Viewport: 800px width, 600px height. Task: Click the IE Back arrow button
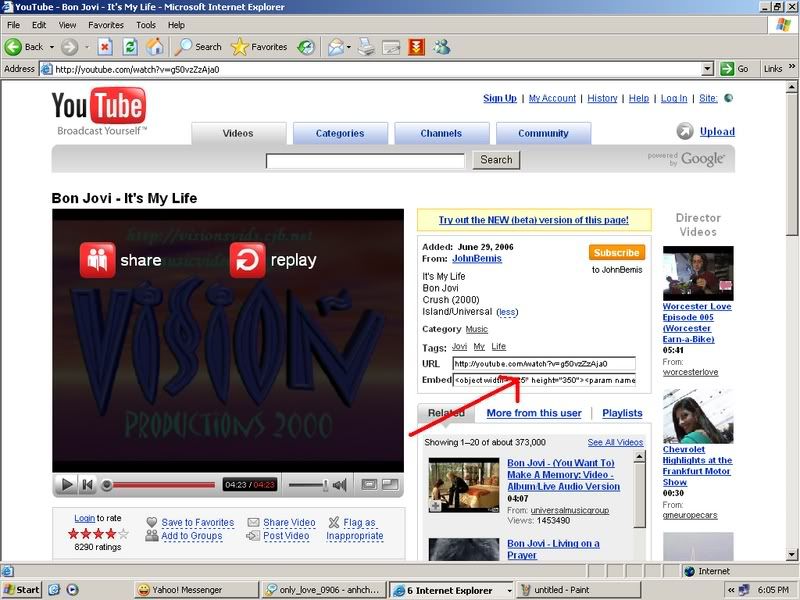tap(13, 47)
